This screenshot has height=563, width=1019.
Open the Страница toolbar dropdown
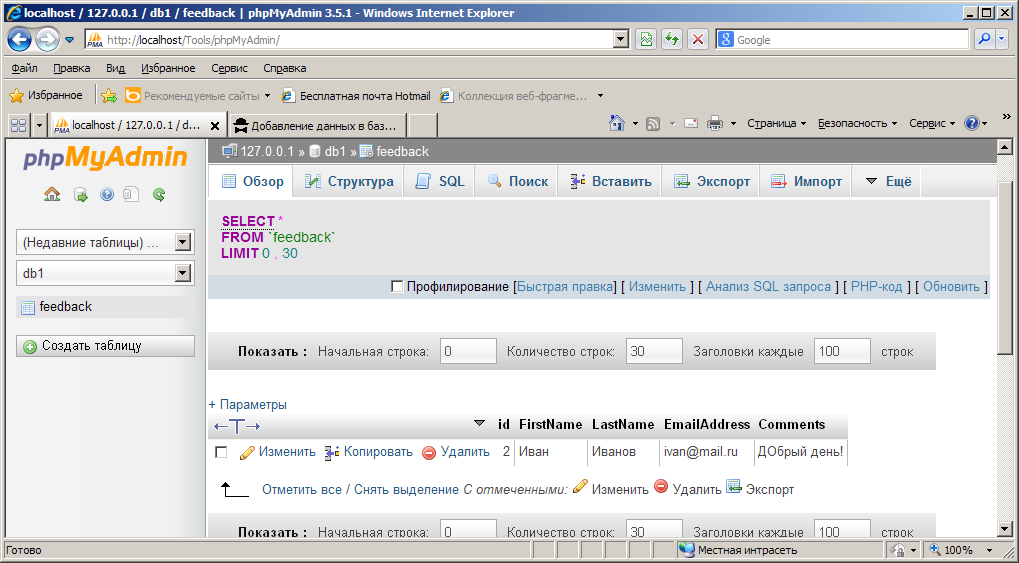click(x=777, y=123)
